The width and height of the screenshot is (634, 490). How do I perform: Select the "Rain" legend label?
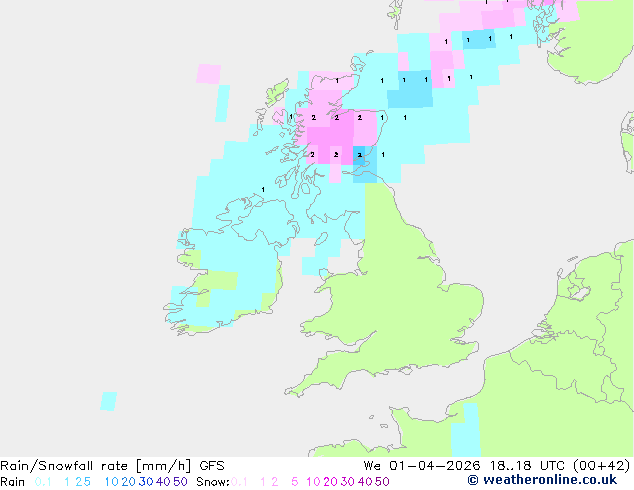pyautogui.click(x=13, y=482)
